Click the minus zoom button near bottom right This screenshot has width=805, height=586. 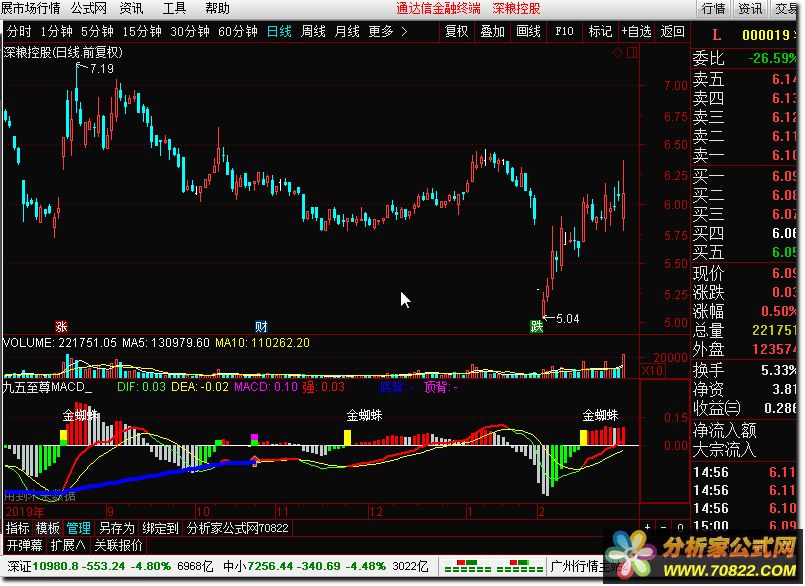[x=664, y=527]
